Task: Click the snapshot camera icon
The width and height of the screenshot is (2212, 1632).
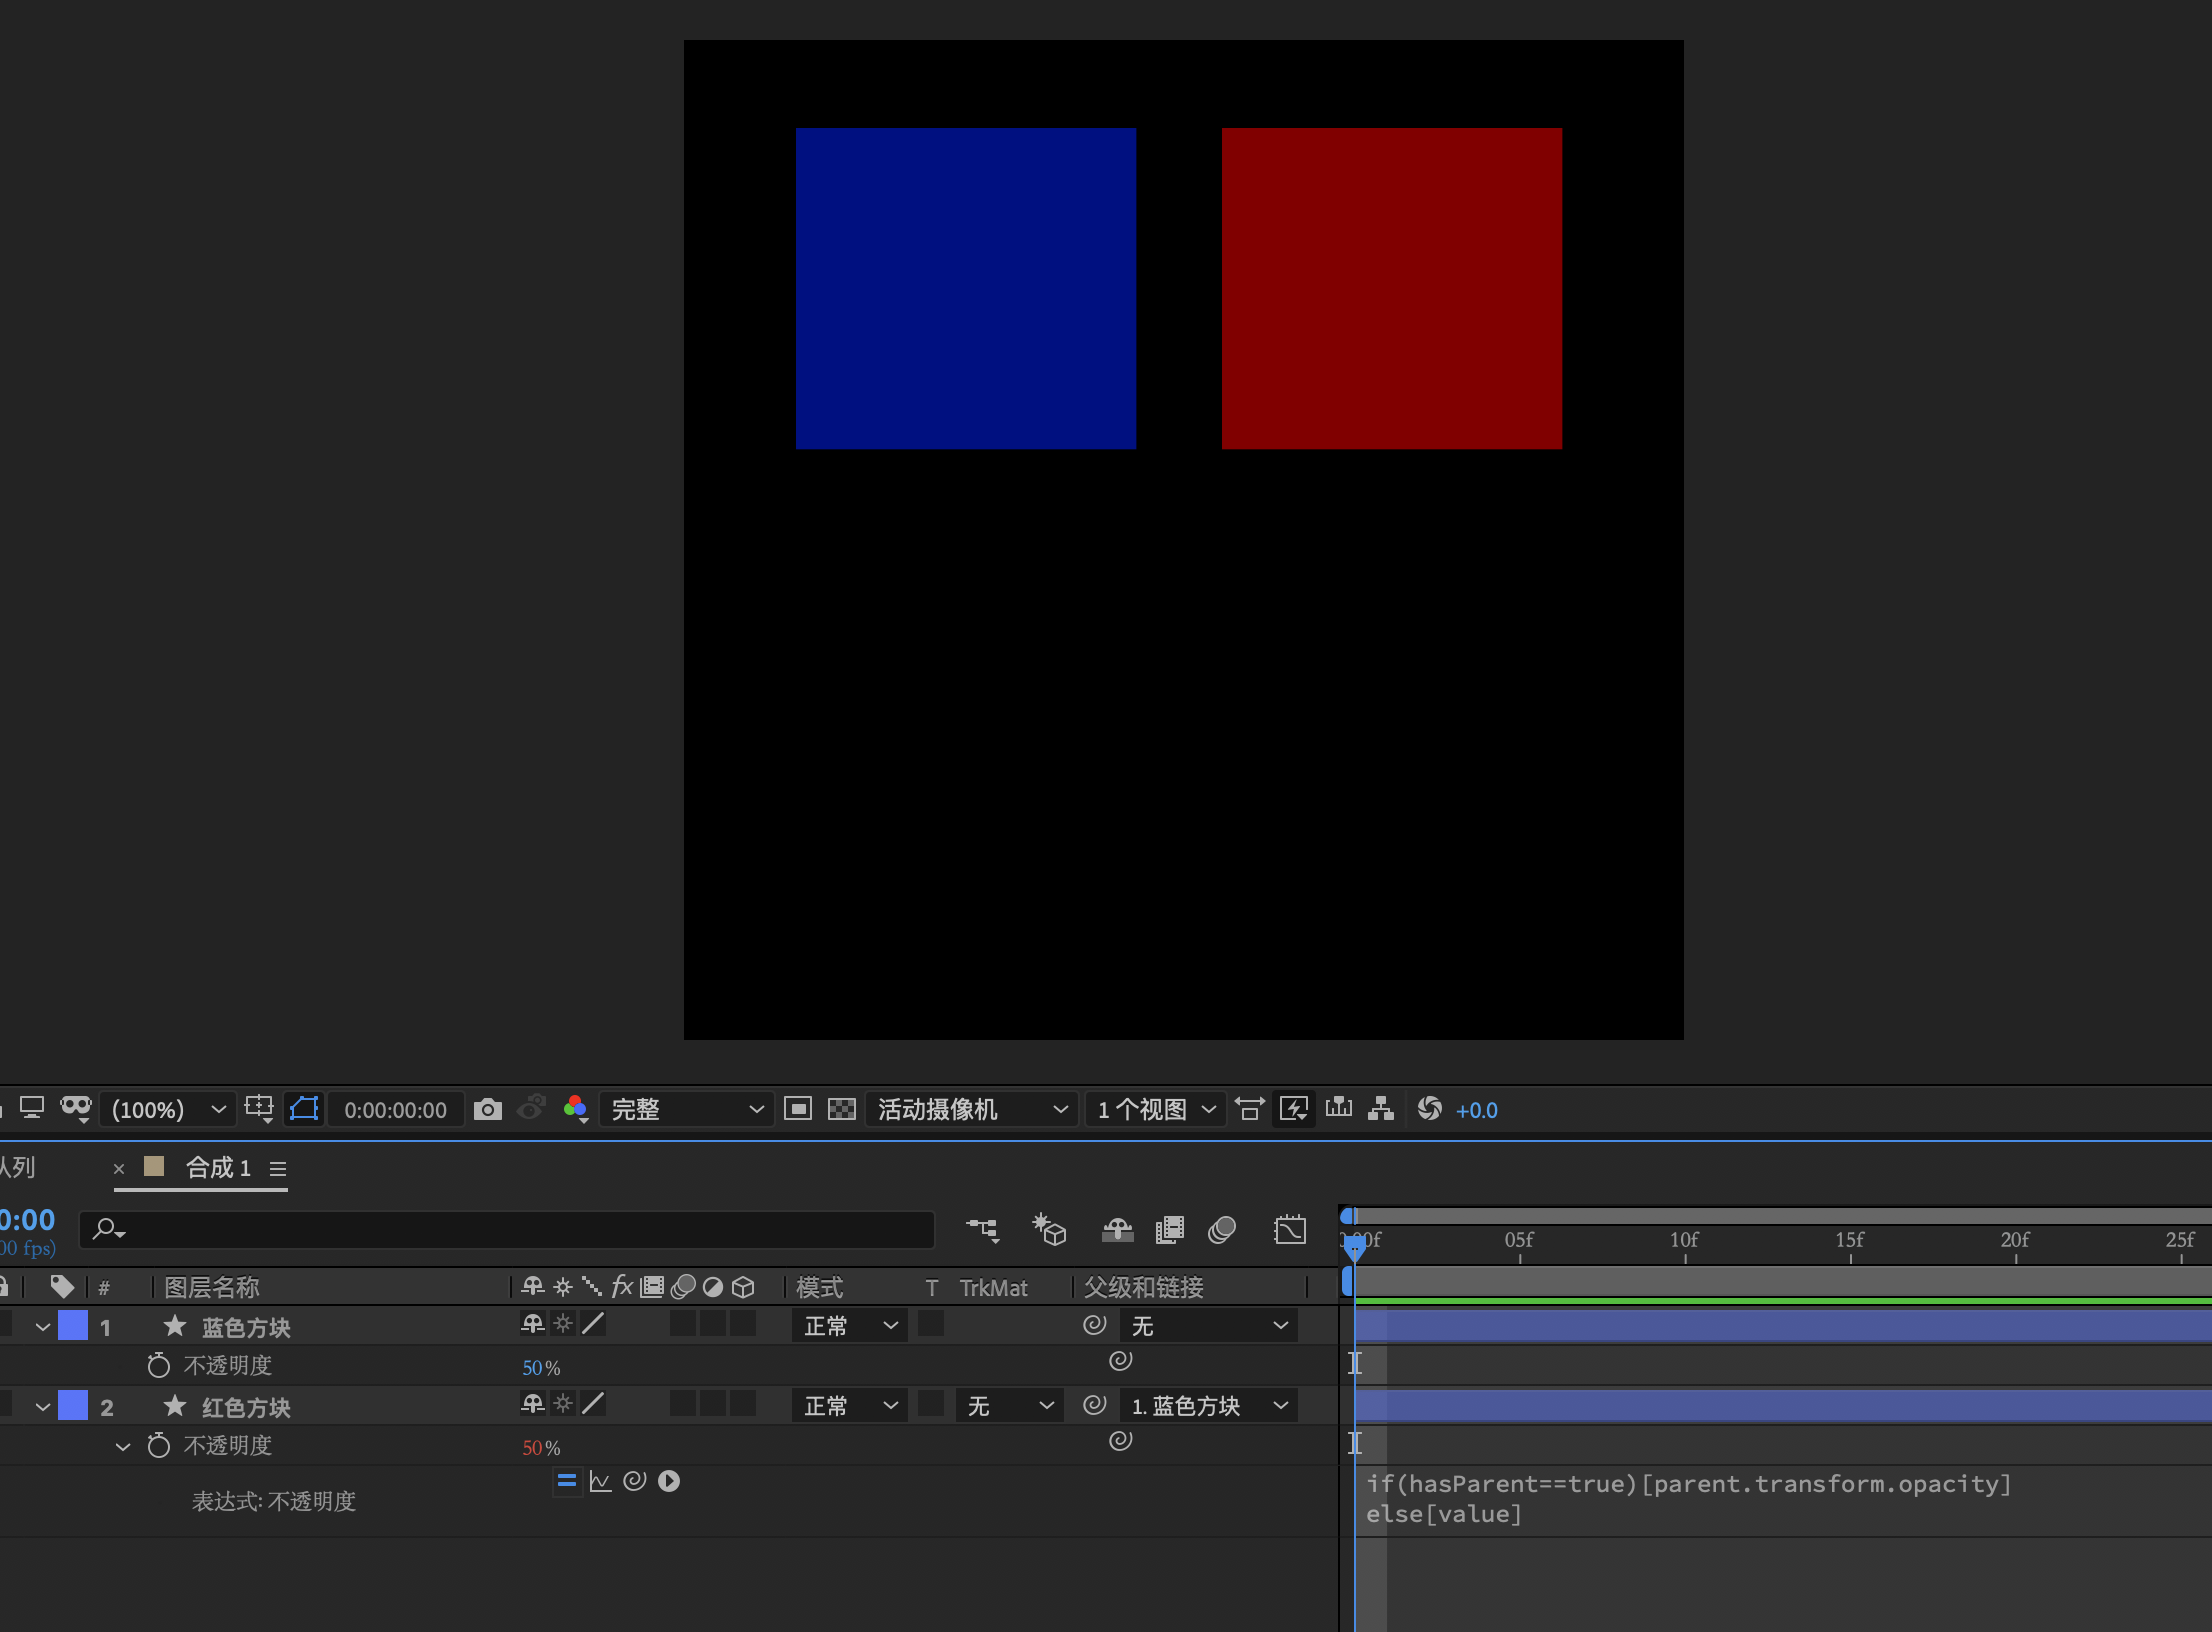Action: pyautogui.click(x=488, y=1109)
